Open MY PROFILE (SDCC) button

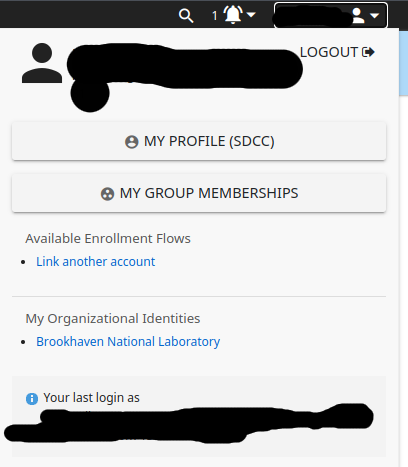coord(199,141)
